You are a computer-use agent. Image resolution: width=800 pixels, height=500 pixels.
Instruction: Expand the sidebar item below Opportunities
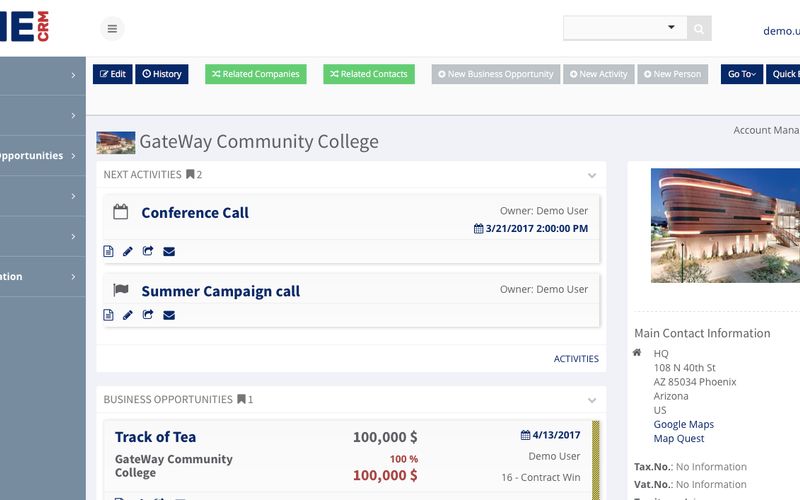[73, 196]
